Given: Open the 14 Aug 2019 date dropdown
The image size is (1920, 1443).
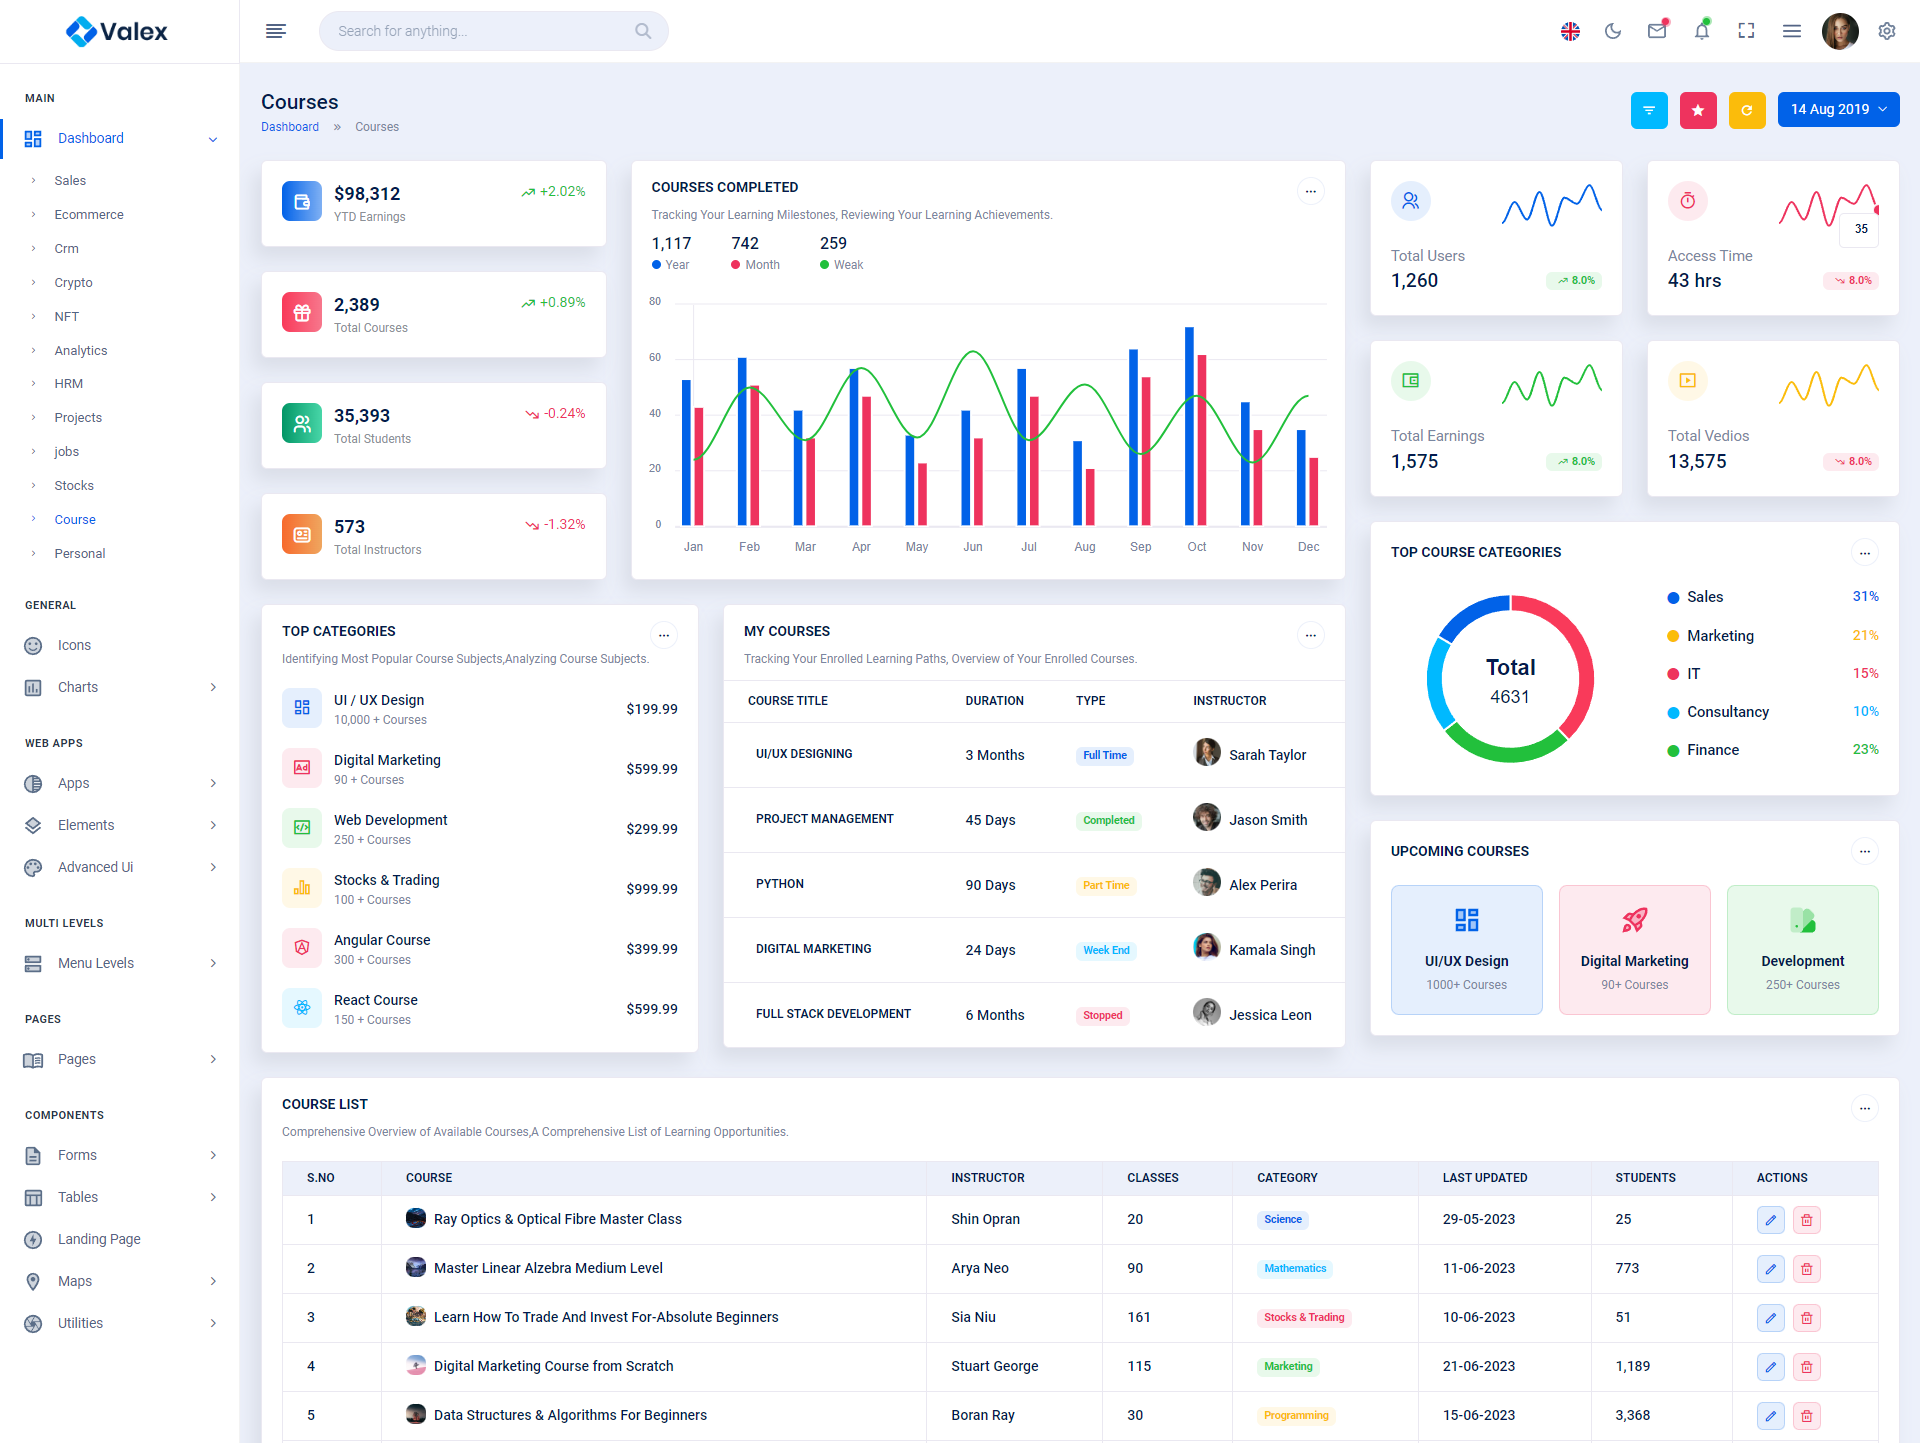Looking at the screenshot, I should pos(1838,110).
